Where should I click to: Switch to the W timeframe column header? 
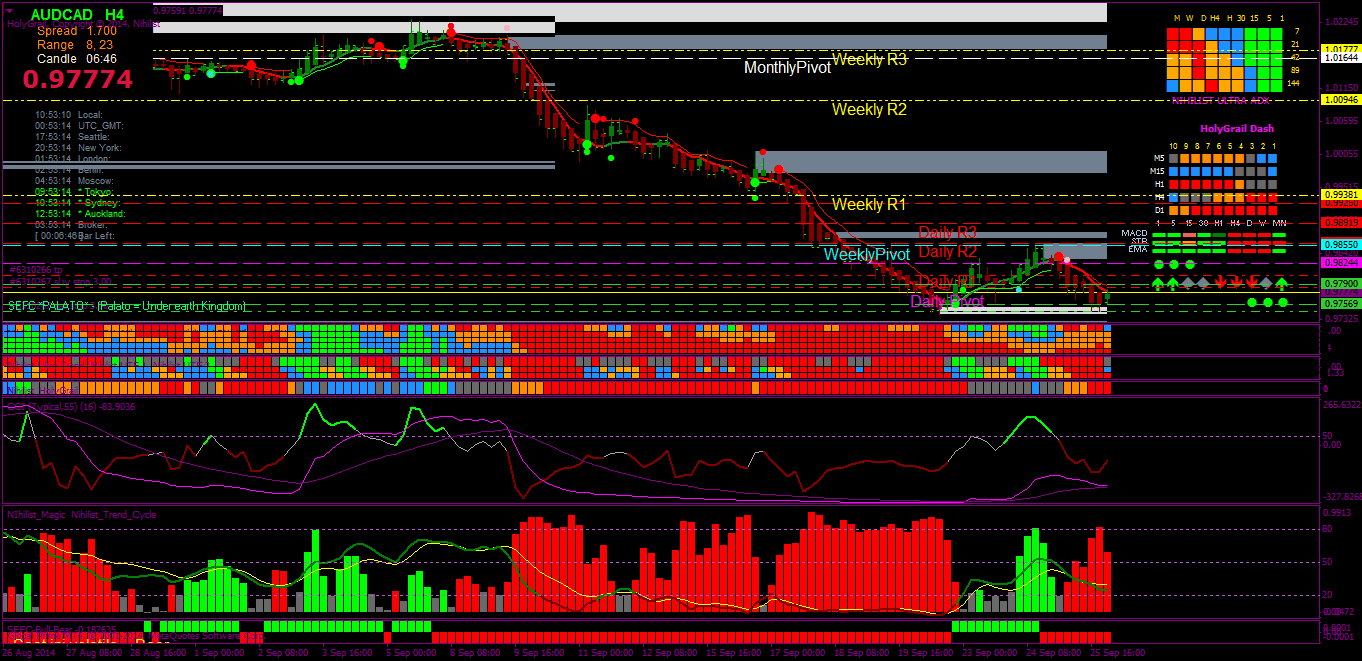pyautogui.click(x=1190, y=18)
